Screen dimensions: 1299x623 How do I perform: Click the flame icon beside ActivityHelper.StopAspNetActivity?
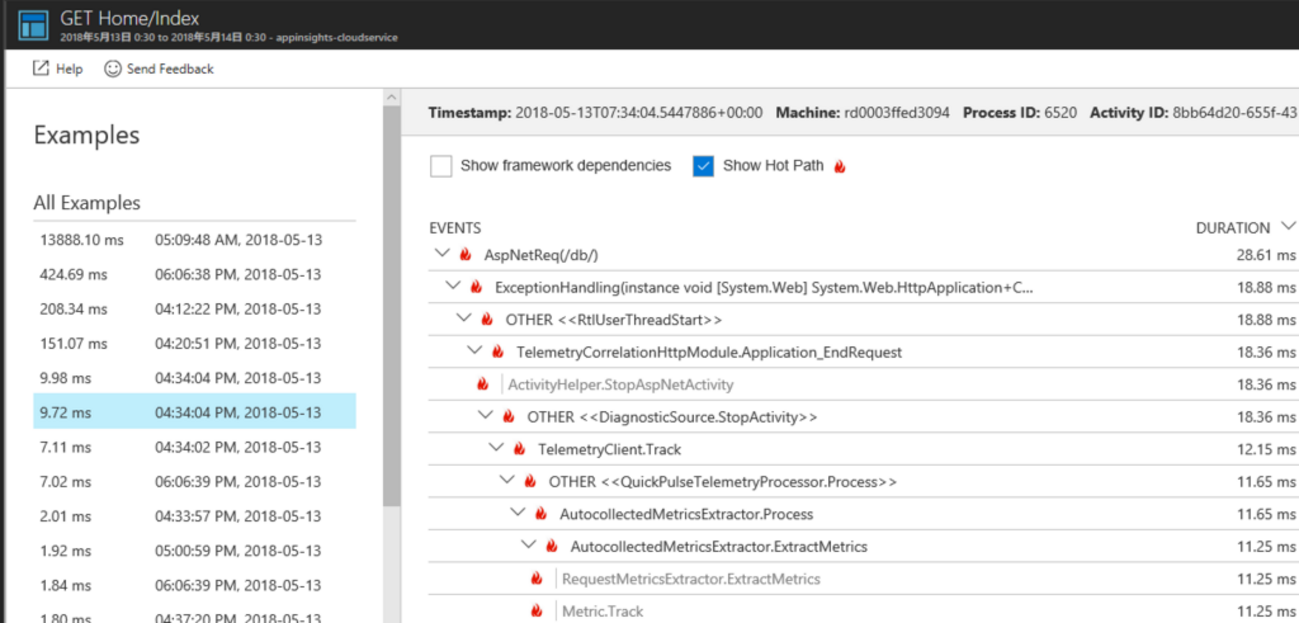483,384
